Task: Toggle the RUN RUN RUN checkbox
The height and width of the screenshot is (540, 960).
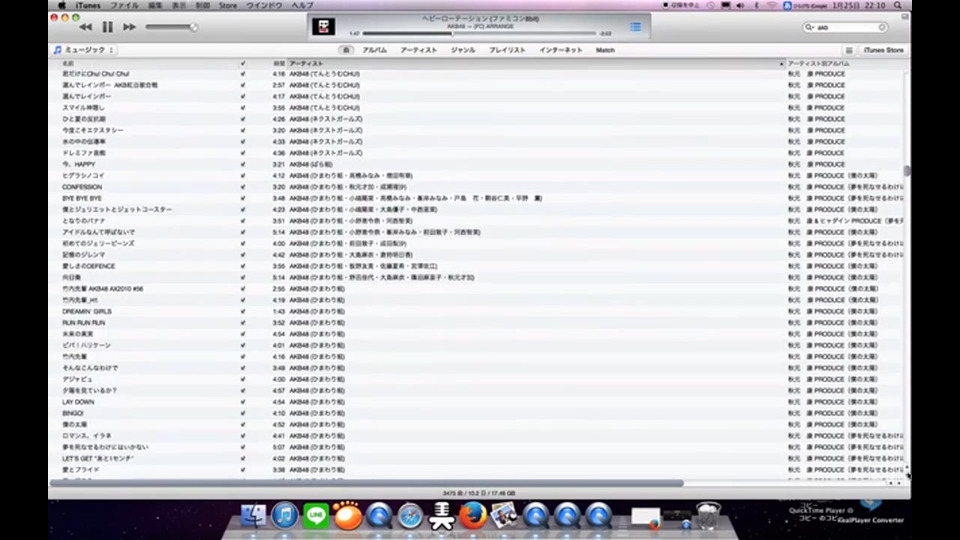Action: point(243,323)
